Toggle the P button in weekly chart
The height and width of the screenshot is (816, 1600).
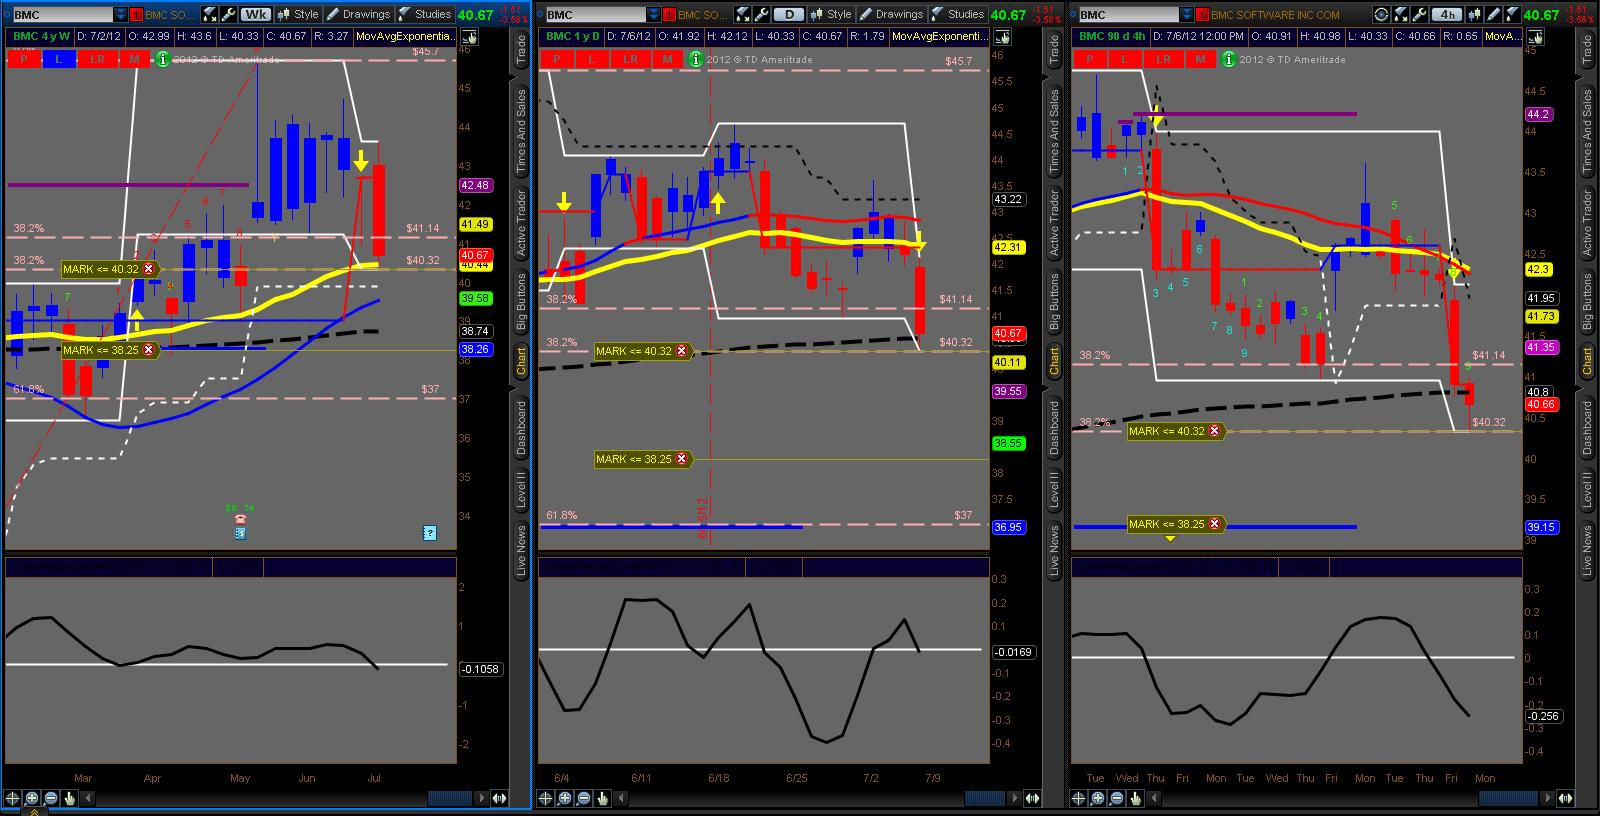23,59
